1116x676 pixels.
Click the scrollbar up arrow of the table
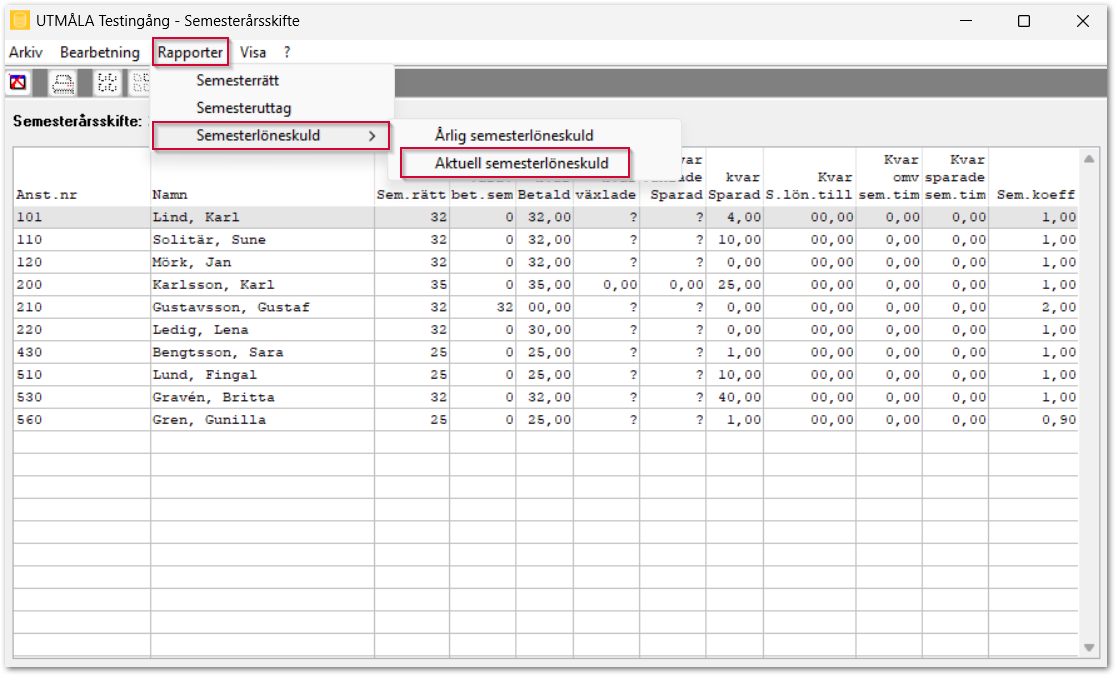click(1089, 159)
